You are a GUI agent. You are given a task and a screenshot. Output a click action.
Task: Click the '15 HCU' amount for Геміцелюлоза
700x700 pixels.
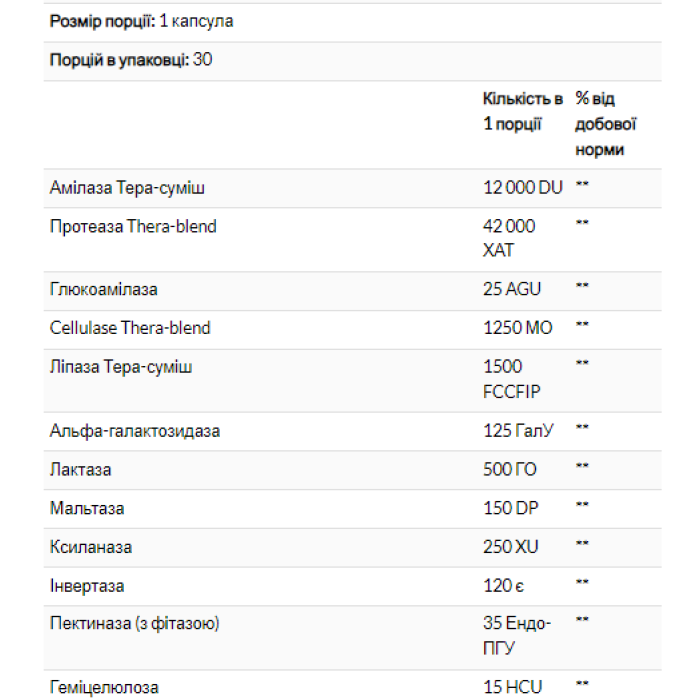pyautogui.click(x=512, y=688)
